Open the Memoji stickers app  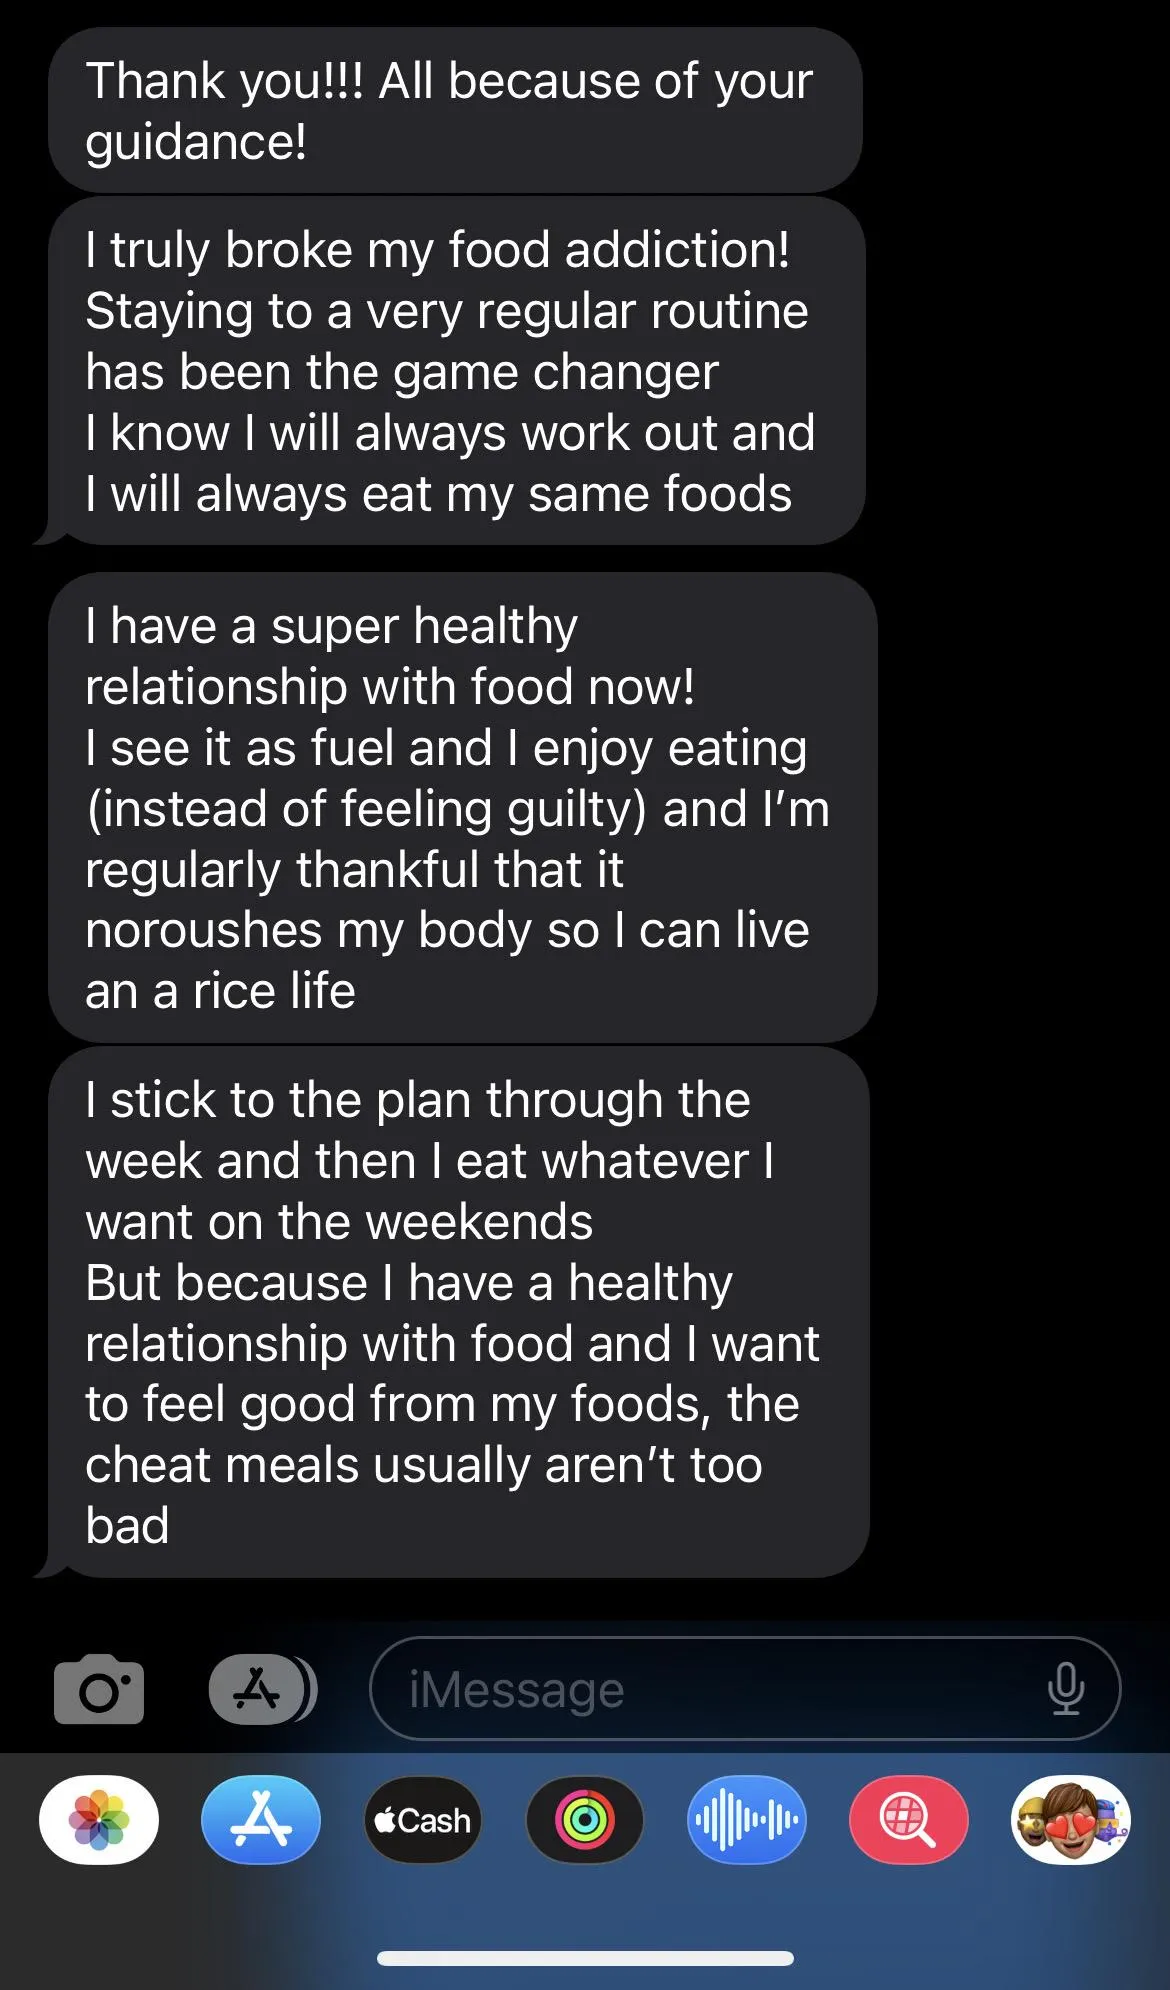coord(1070,1820)
